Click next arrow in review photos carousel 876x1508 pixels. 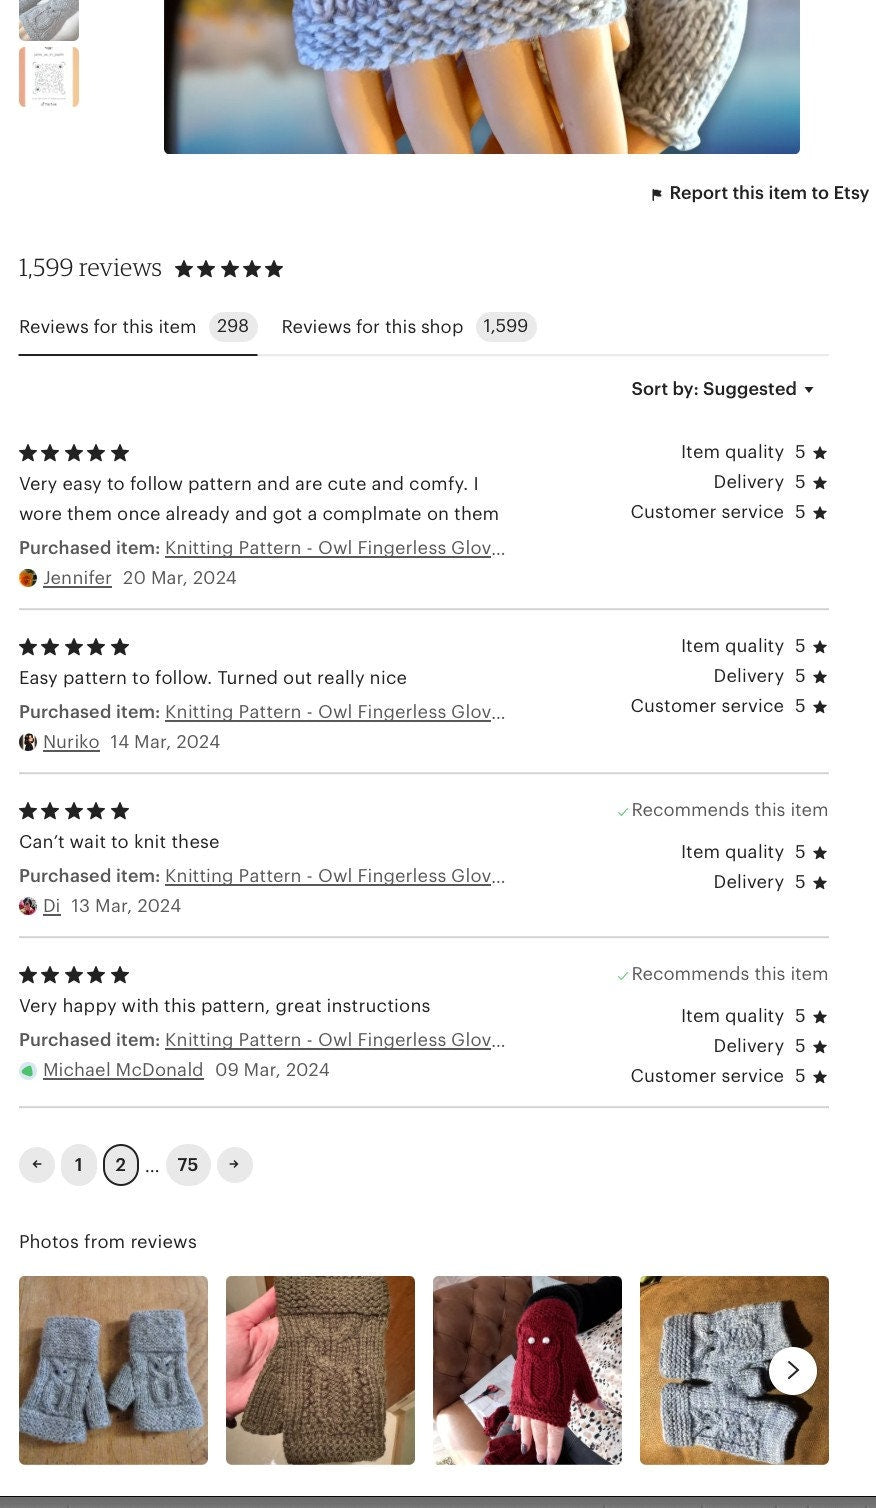pos(792,1370)
